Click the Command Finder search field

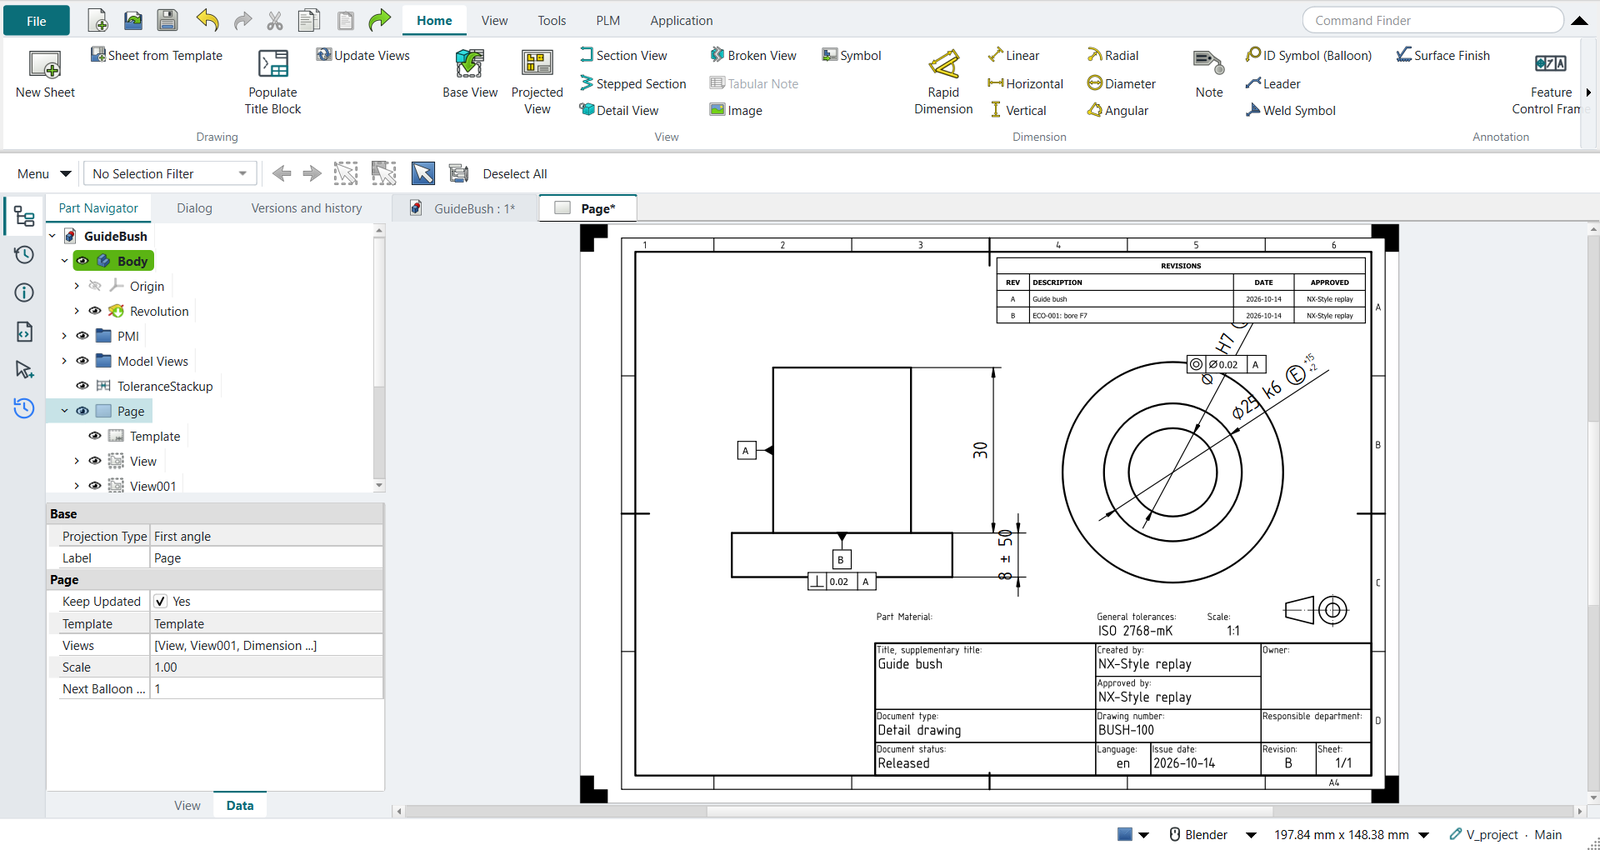[x=1432, y=20]
